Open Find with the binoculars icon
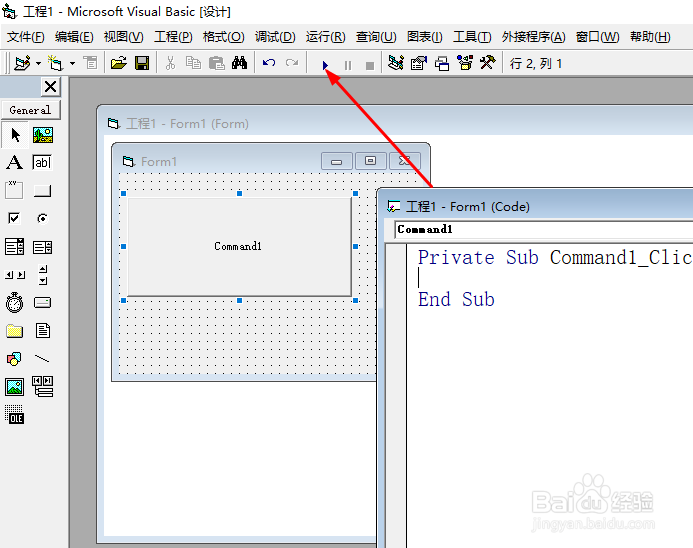This screenshot has height=548, width=693. pos(240,64)
